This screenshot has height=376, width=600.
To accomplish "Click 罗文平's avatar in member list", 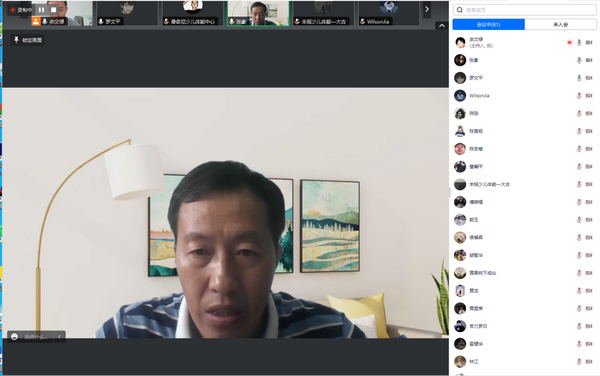I will 460,78.
